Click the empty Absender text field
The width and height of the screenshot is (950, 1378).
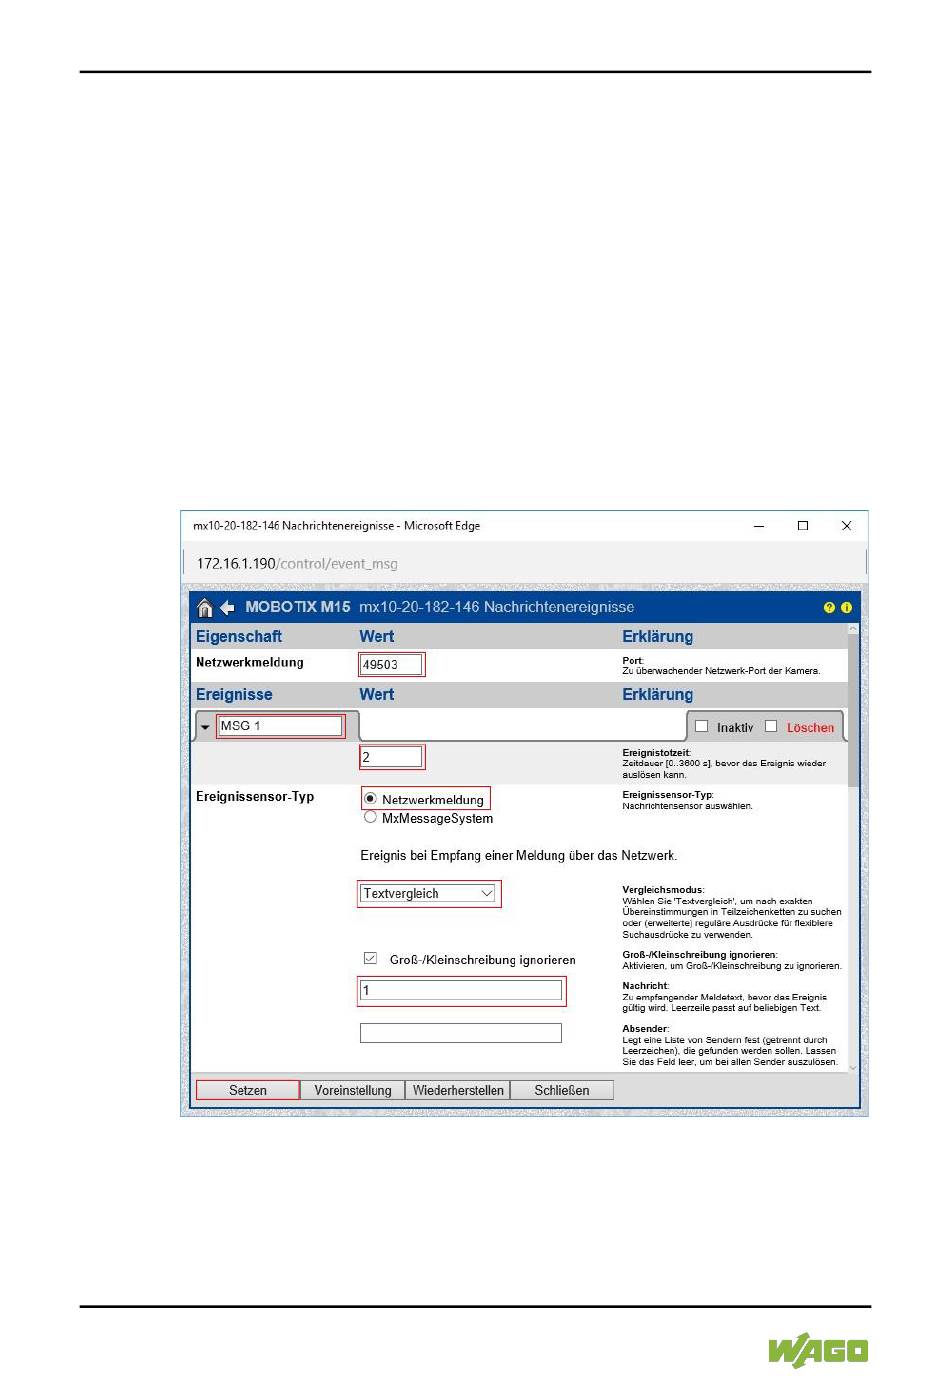tap(461, 1033)
